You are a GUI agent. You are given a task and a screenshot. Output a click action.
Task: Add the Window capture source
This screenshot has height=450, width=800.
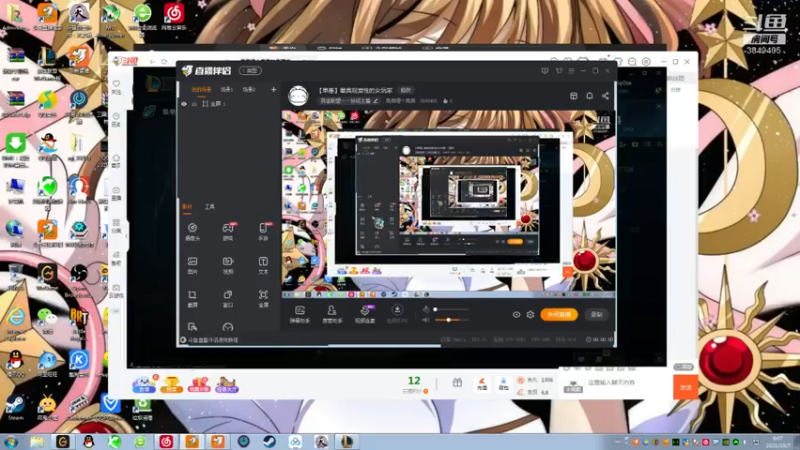coord(228,298)
